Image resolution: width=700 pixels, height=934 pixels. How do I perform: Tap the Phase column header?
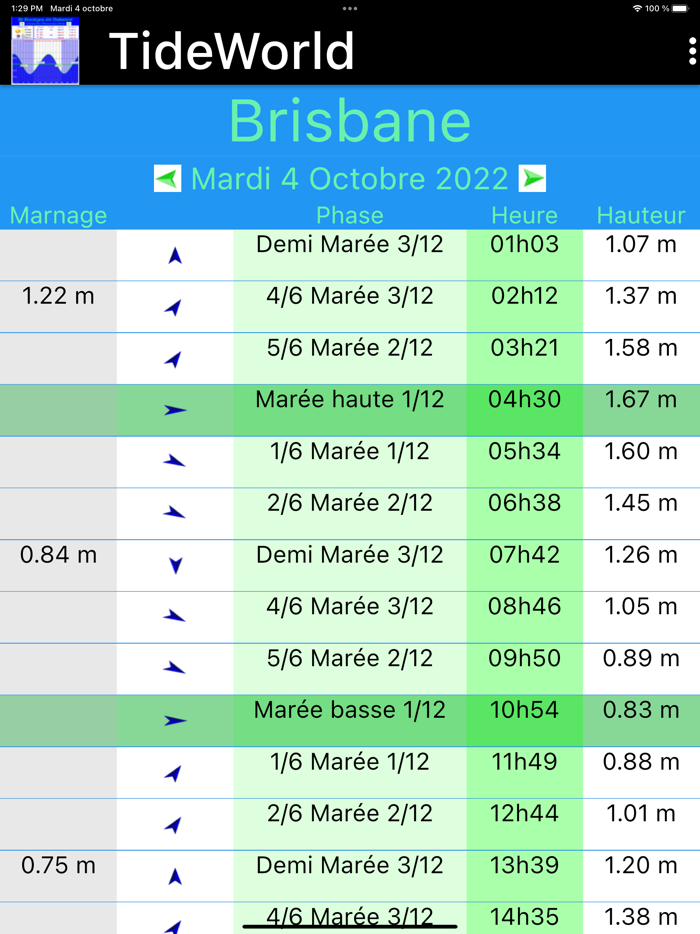click(350, 216)
